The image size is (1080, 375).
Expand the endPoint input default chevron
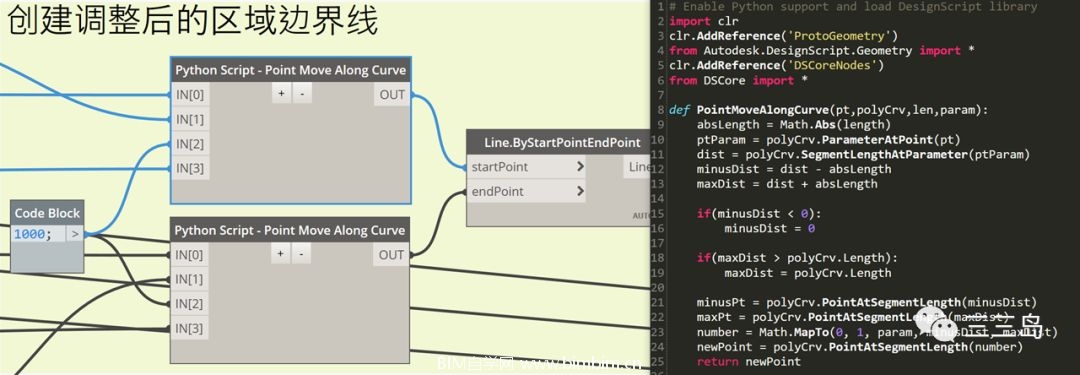580,191
